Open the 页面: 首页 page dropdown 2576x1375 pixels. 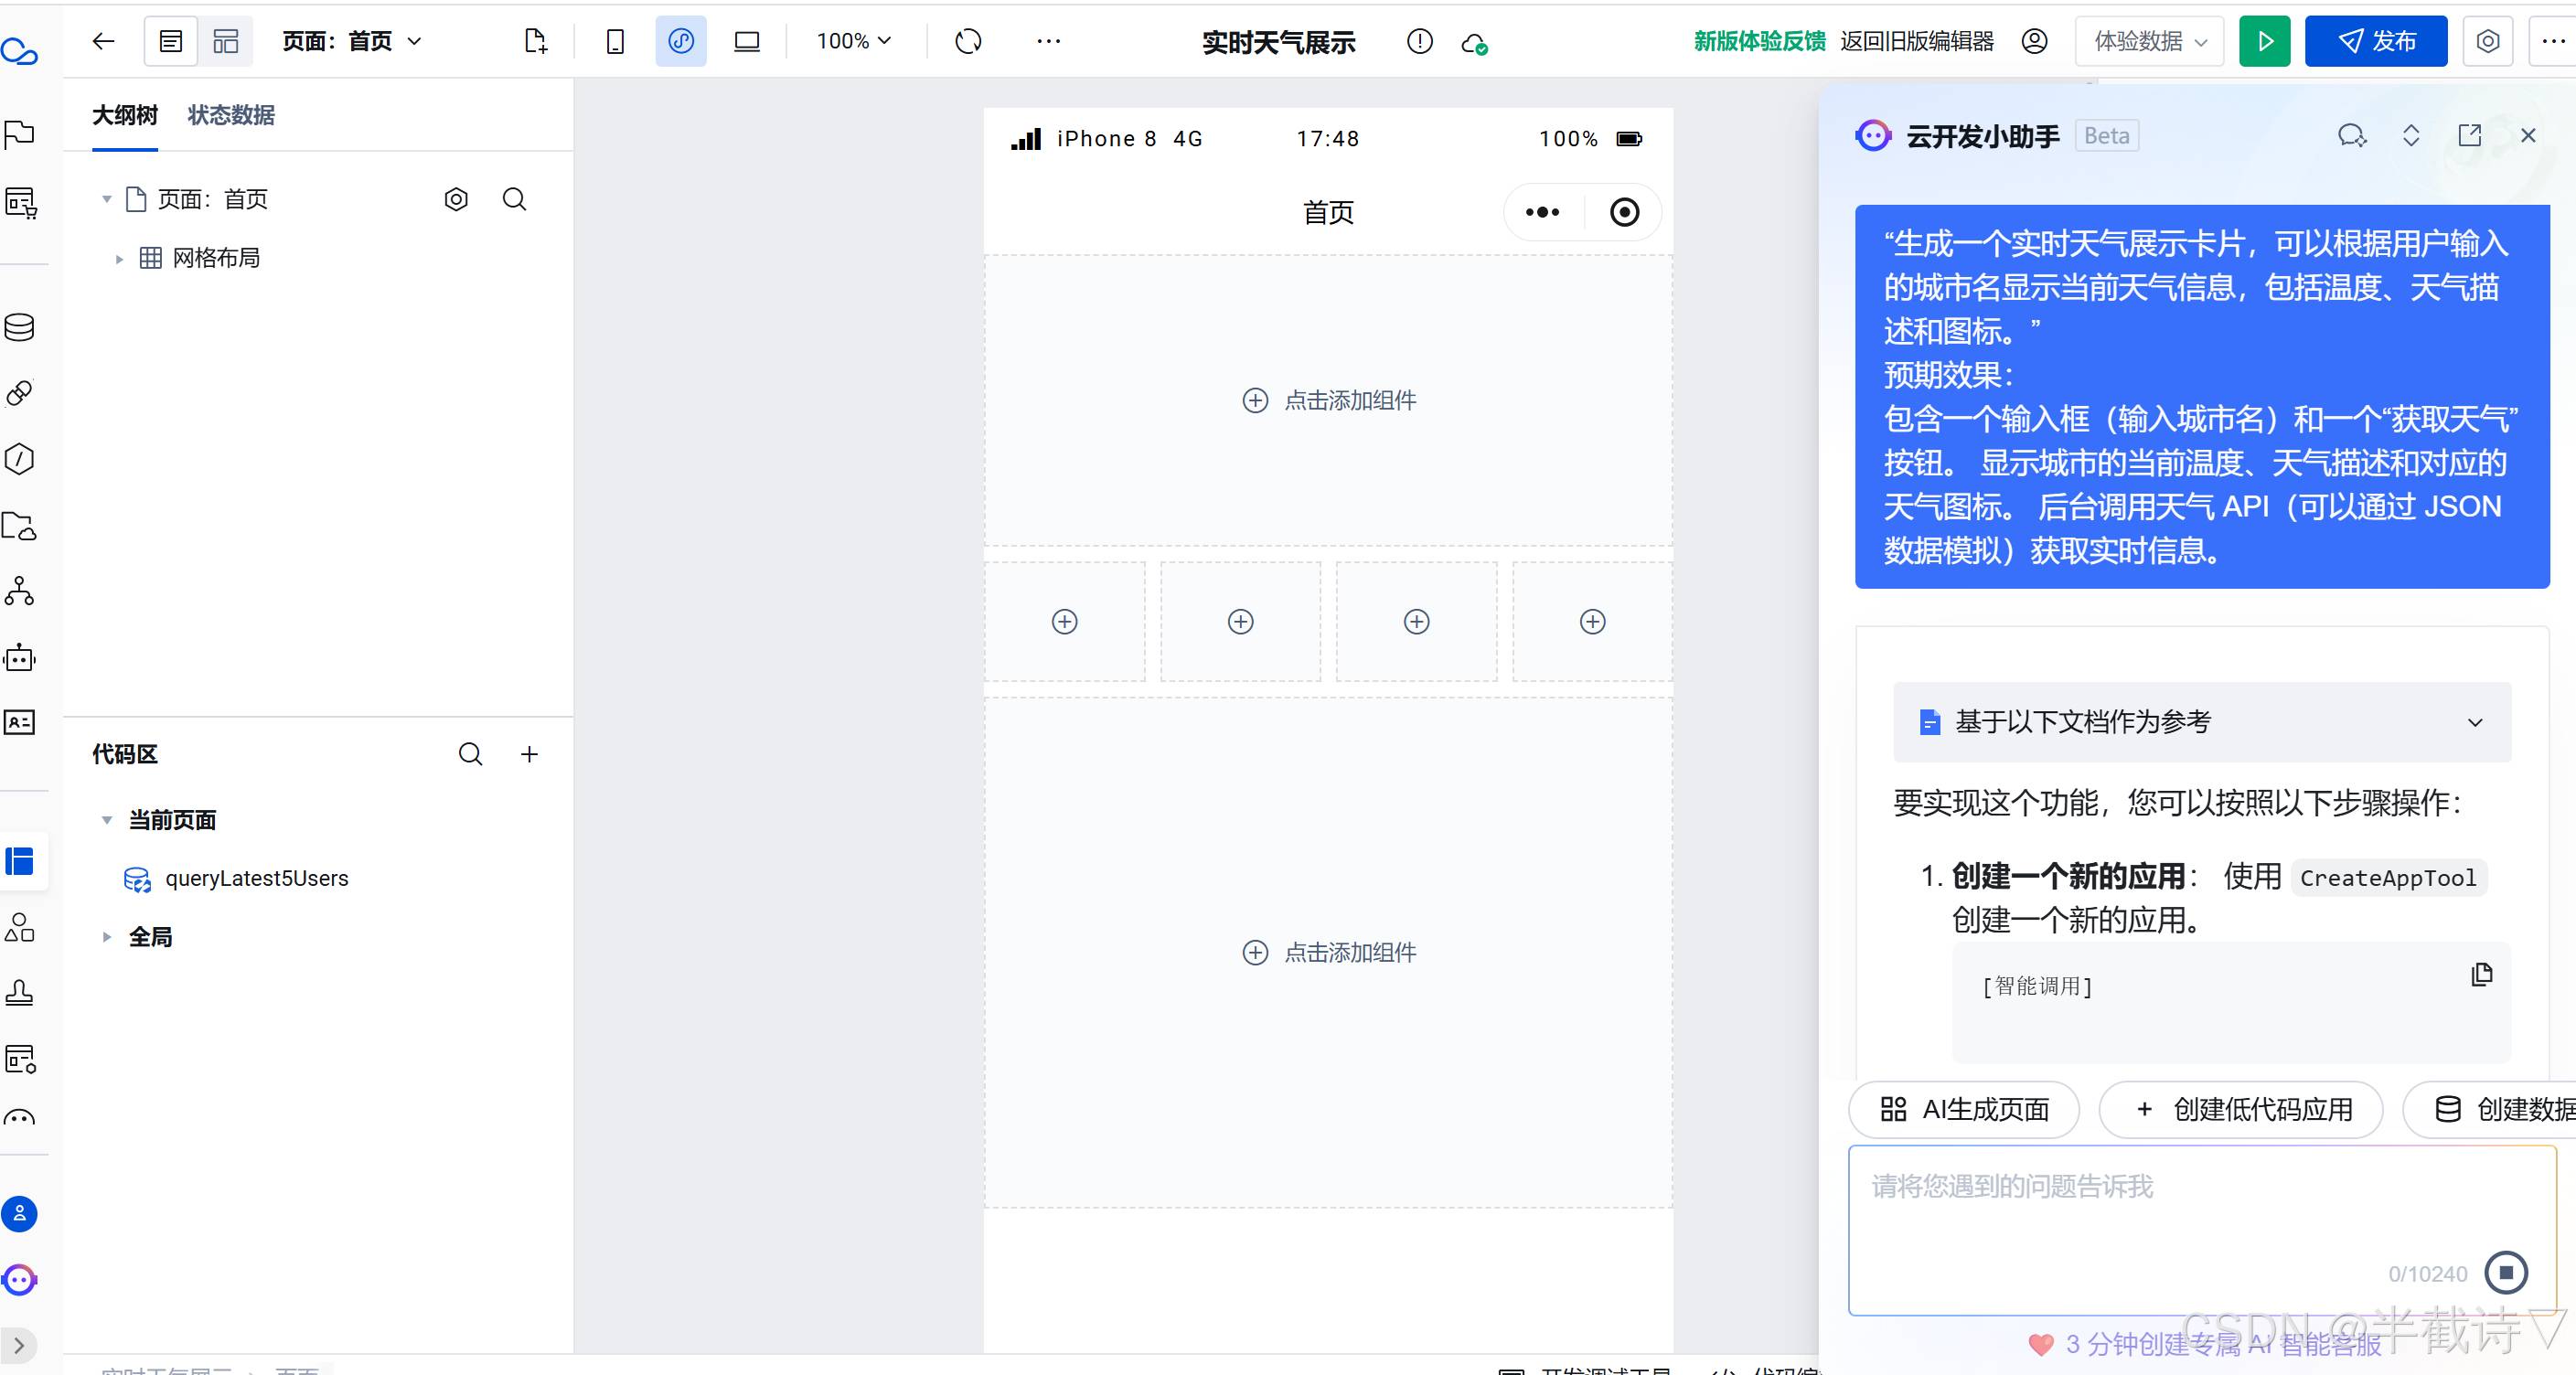coord(352,41)
